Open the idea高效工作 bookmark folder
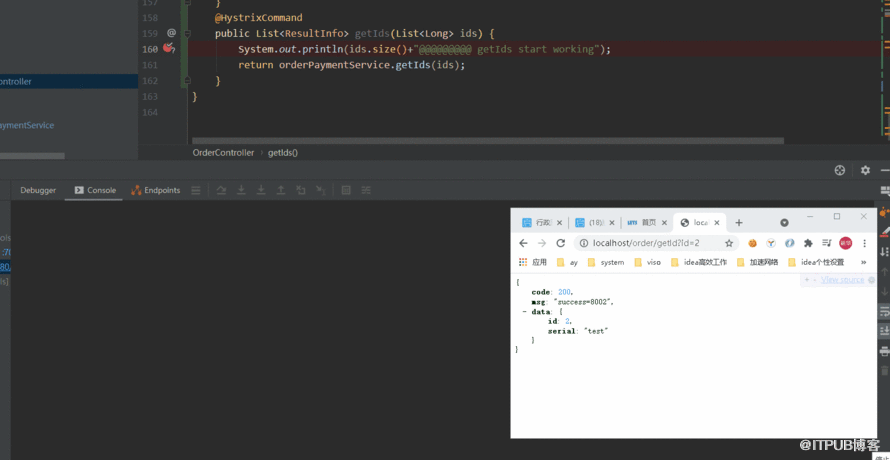 [699, 262]
